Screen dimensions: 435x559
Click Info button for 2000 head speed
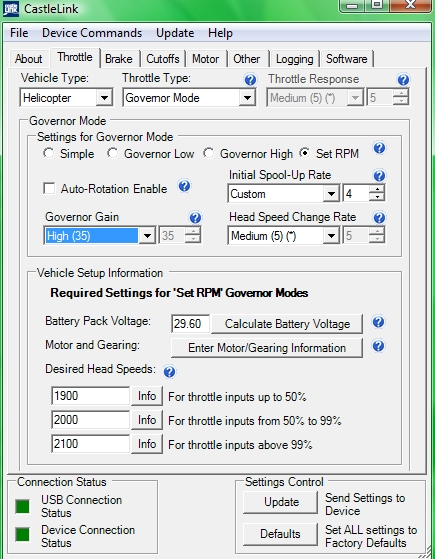[147, 420]
